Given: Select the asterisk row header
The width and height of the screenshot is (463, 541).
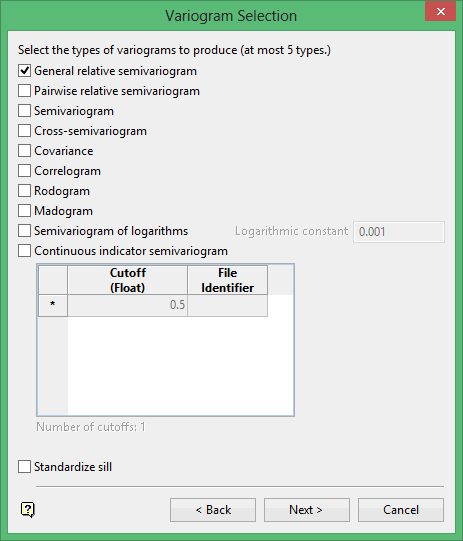Looking at the screenshot, I should tap(53, 305).
